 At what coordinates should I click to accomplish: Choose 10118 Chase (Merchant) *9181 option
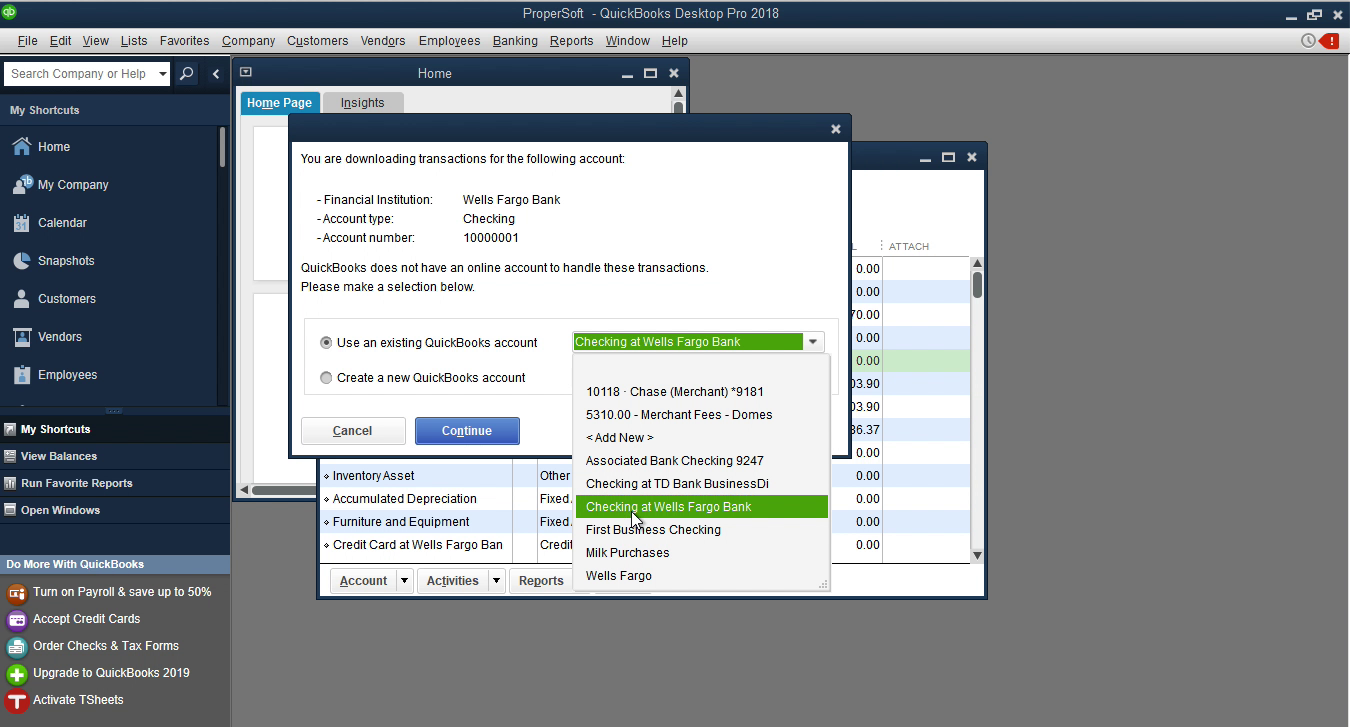(x=702, y=392)
